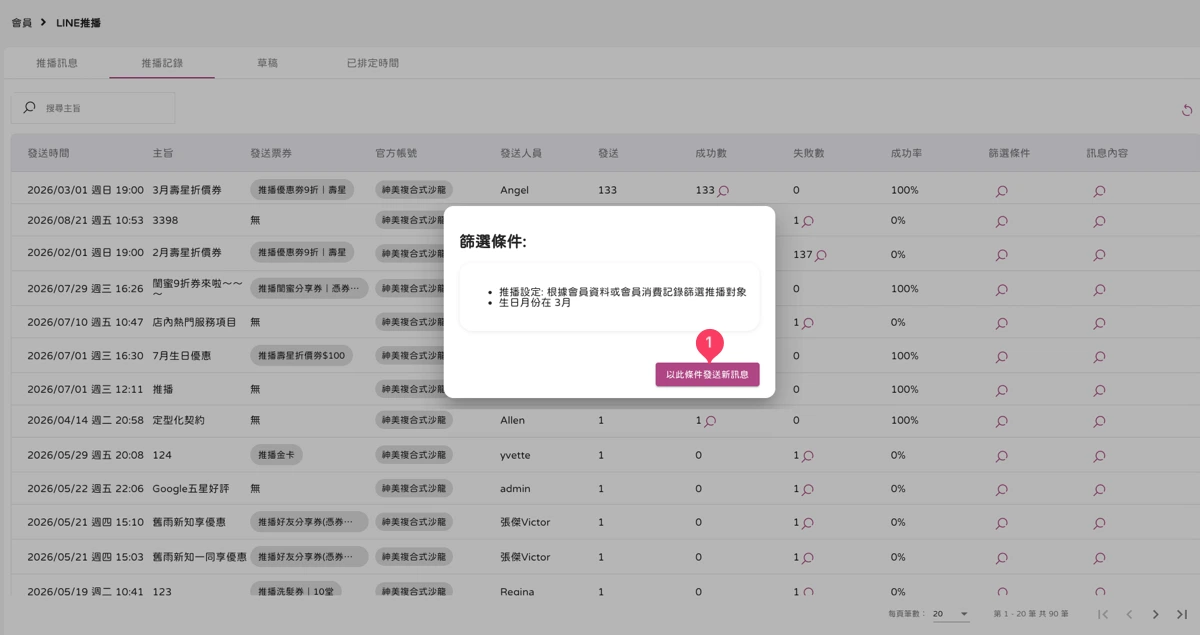View message content for 3398 row

click(x=1099, y=221)
